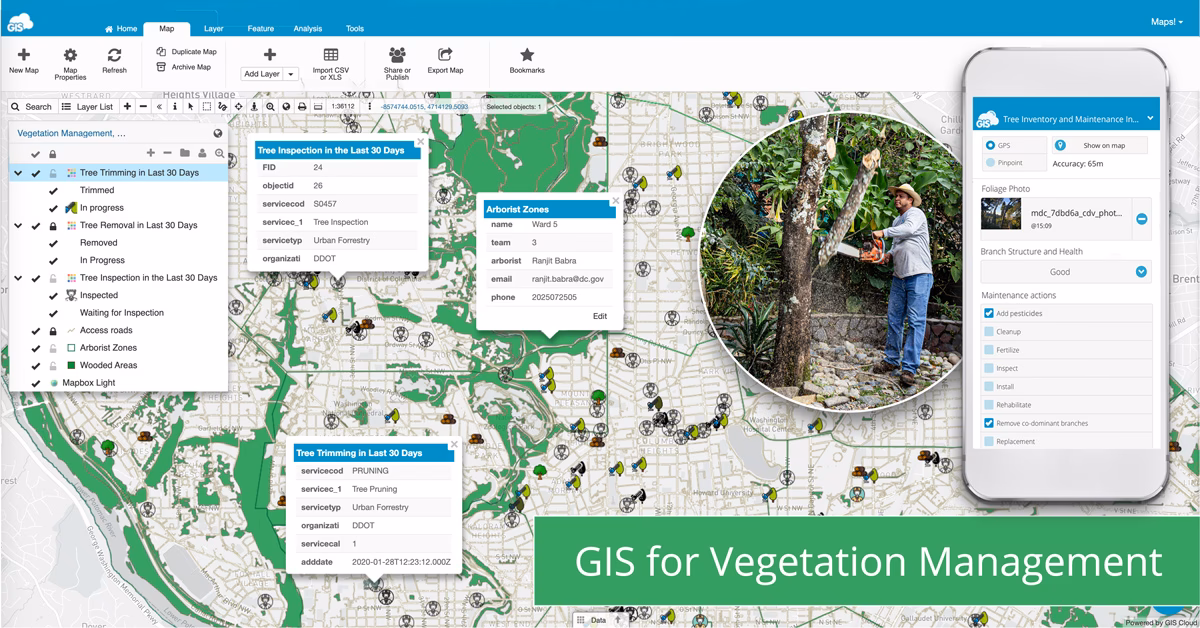Image resolution: width=1200 pixels, height=628 pixels.
Task: Open the Layer ribbon tab
Action: 213,29
